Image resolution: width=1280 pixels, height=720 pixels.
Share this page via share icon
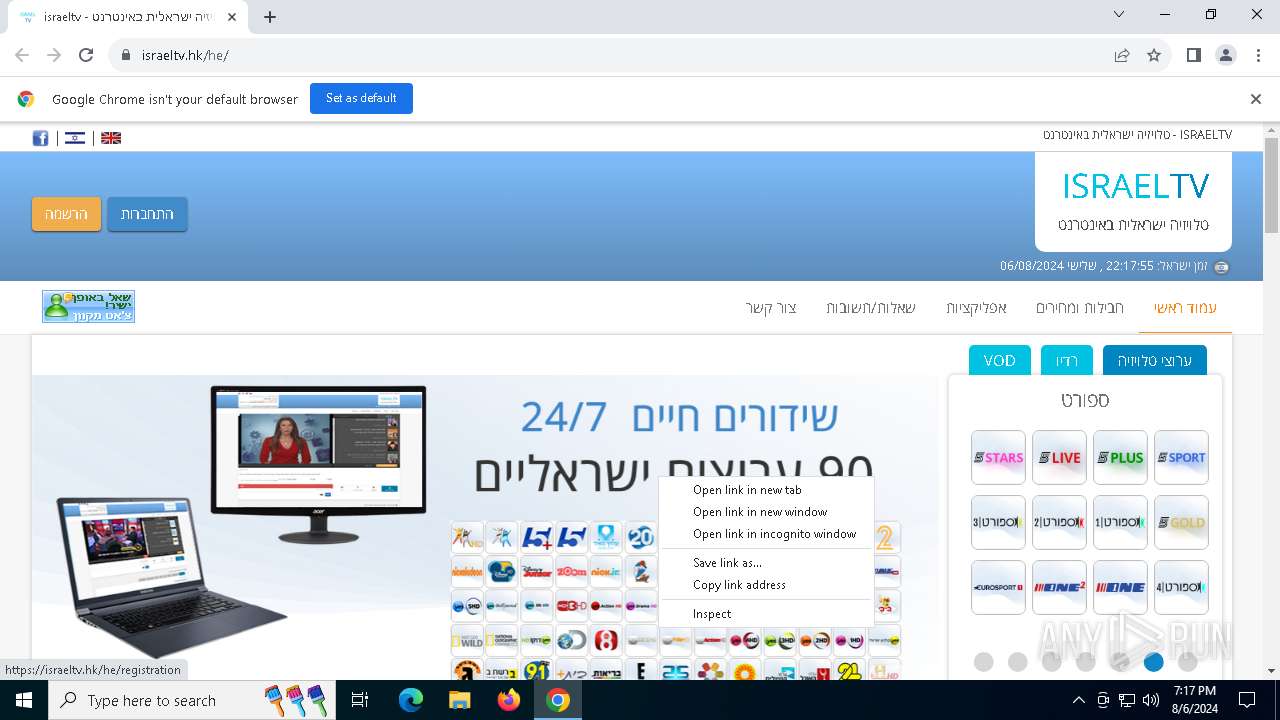tap(1122, 55)
